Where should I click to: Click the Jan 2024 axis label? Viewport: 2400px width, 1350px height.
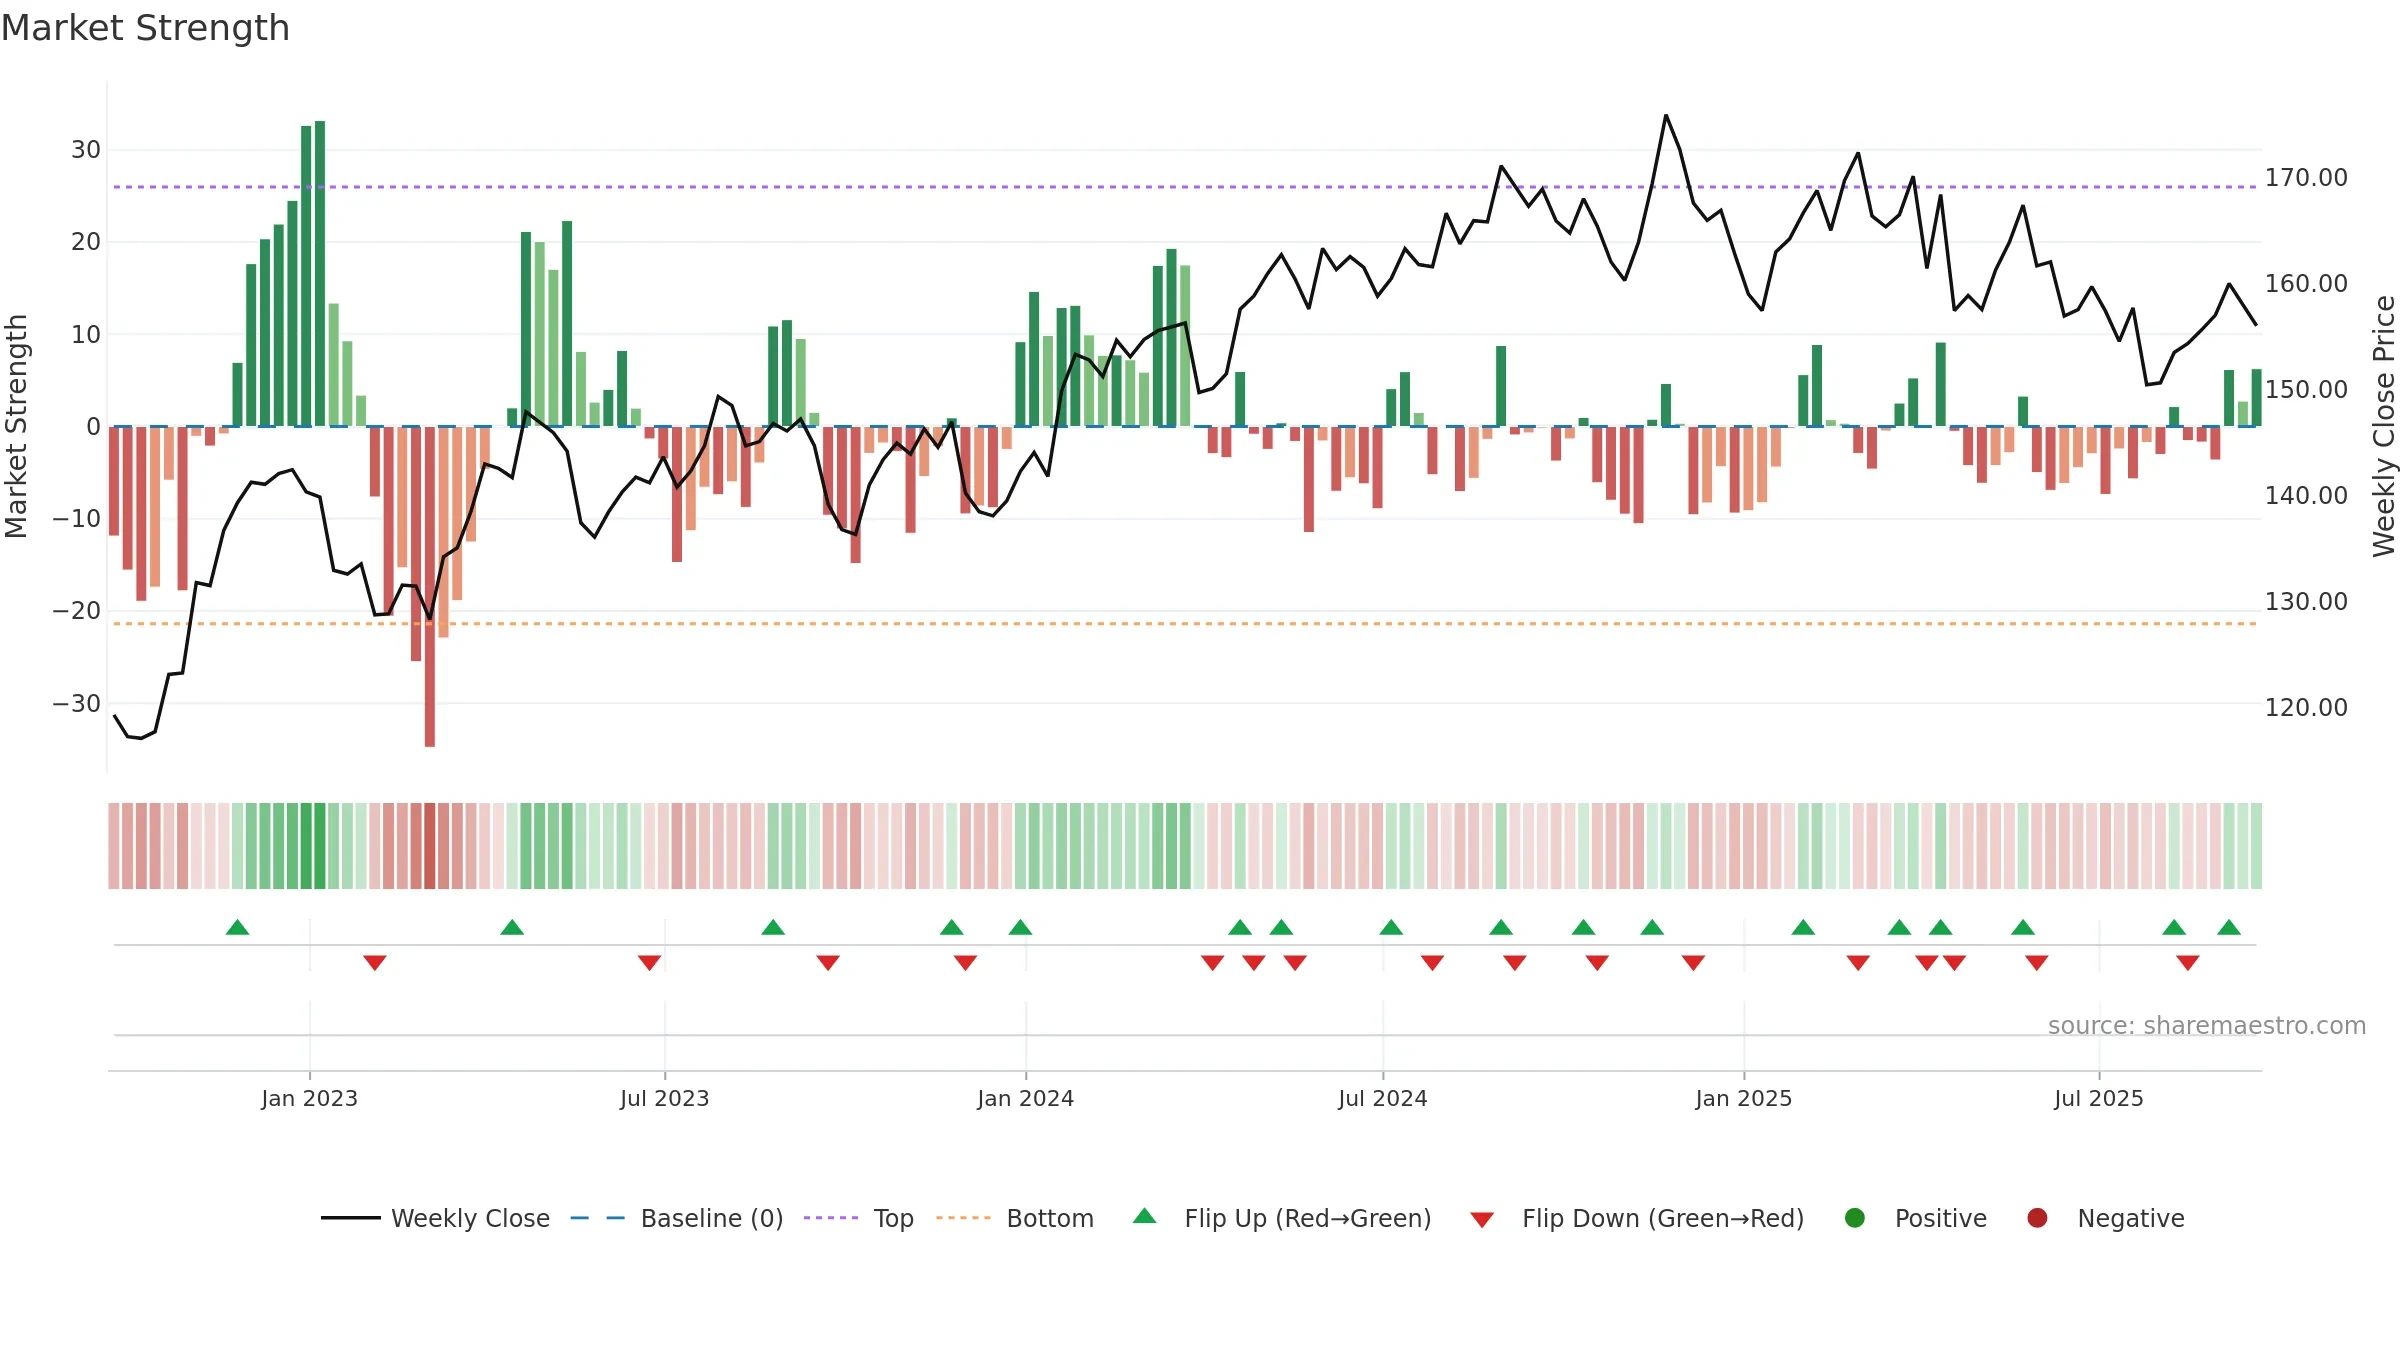pyautogui.click(x=1026, y=1099)
